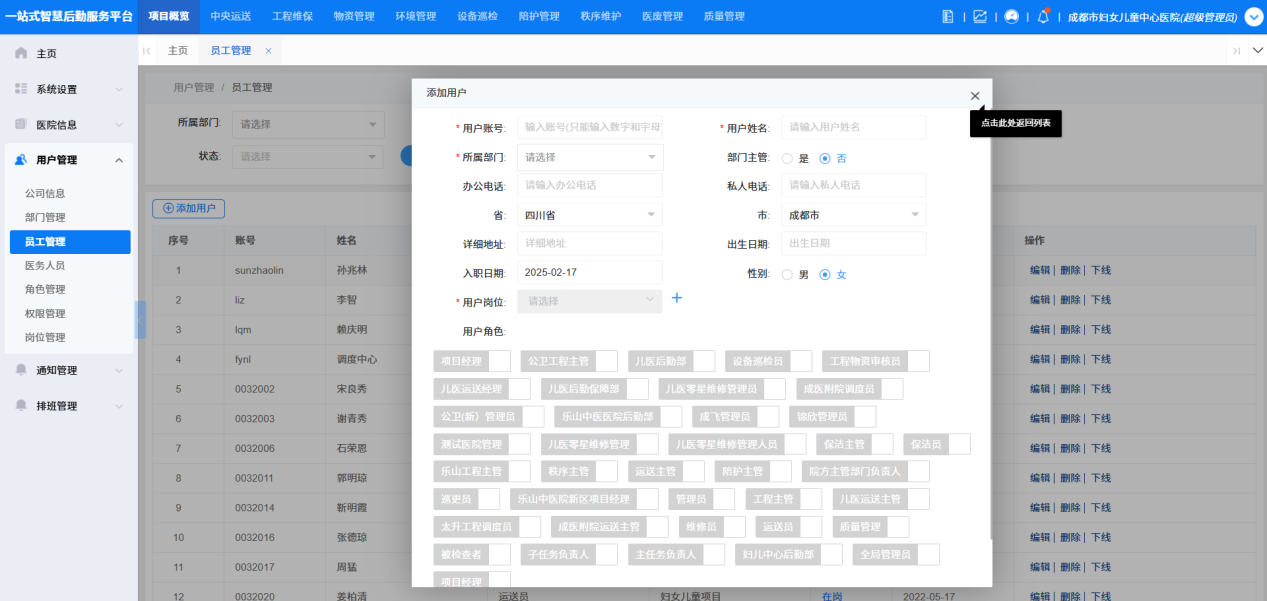The height and width of the screenshot is (601, 1267).
Task: Check the 工程物资审核员 role box
Action: coord(918,361)
